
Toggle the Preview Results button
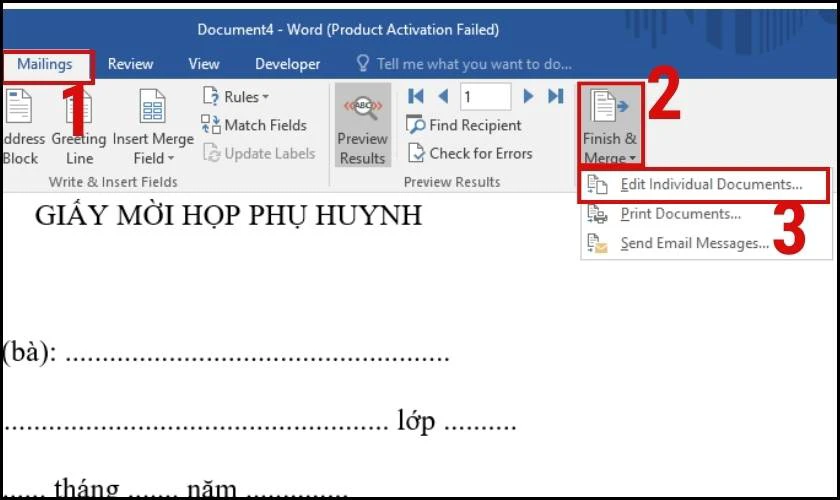coord(362,125)
